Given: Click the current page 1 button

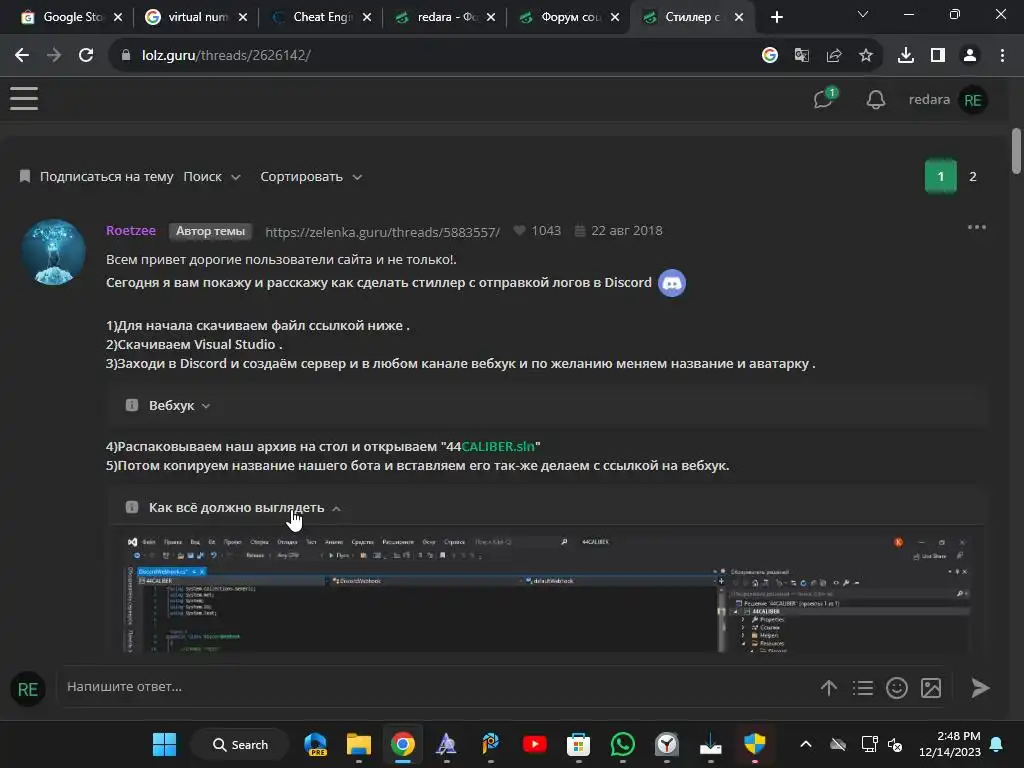Looking at the screenshot, I should pyautogui.click(x=940, y=176).
